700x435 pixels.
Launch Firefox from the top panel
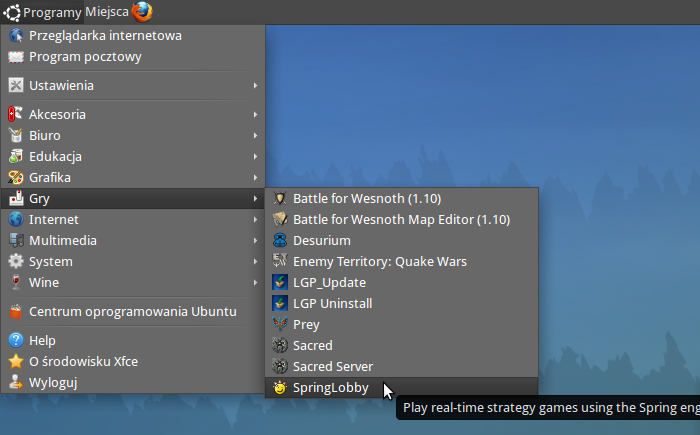(142, 12)
